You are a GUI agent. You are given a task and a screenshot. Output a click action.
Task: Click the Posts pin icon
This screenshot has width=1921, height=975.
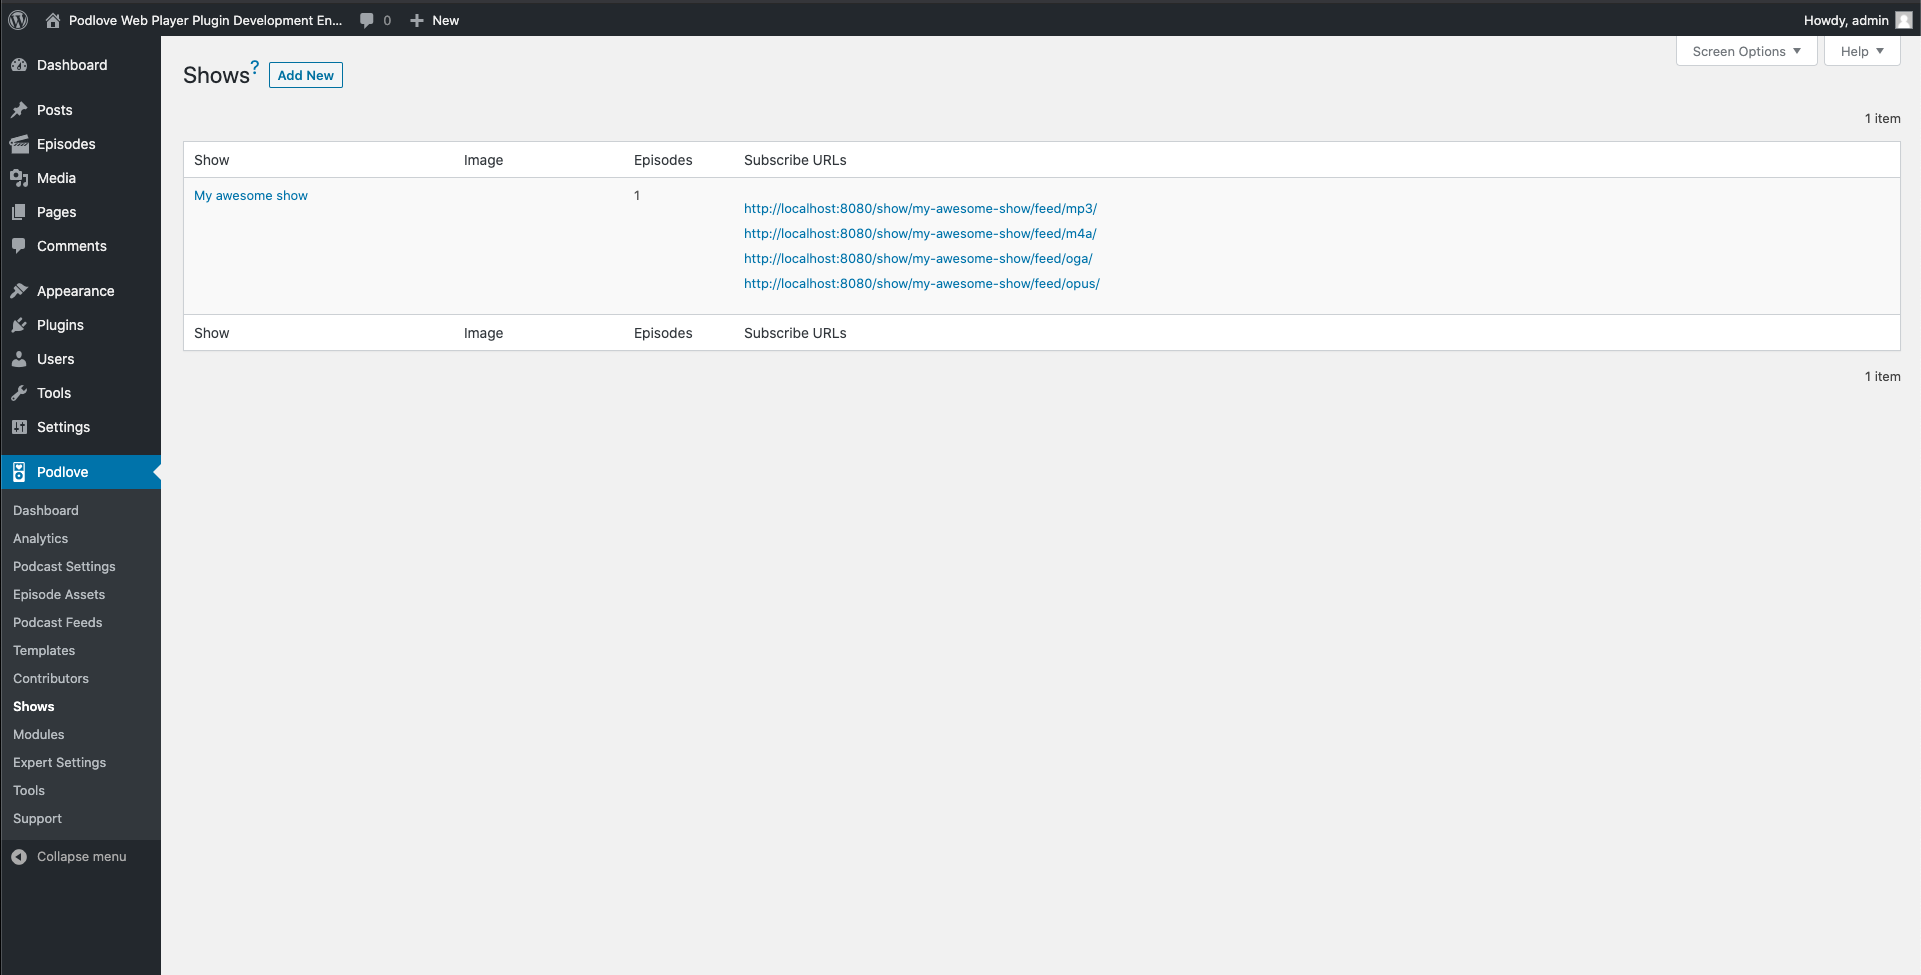[19, 110]
